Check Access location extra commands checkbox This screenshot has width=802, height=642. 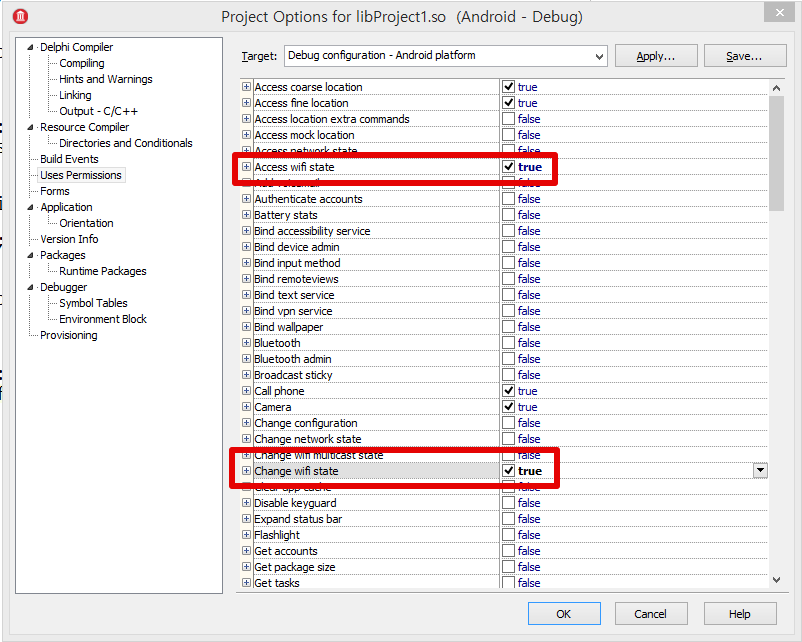[x=508, y=119]
